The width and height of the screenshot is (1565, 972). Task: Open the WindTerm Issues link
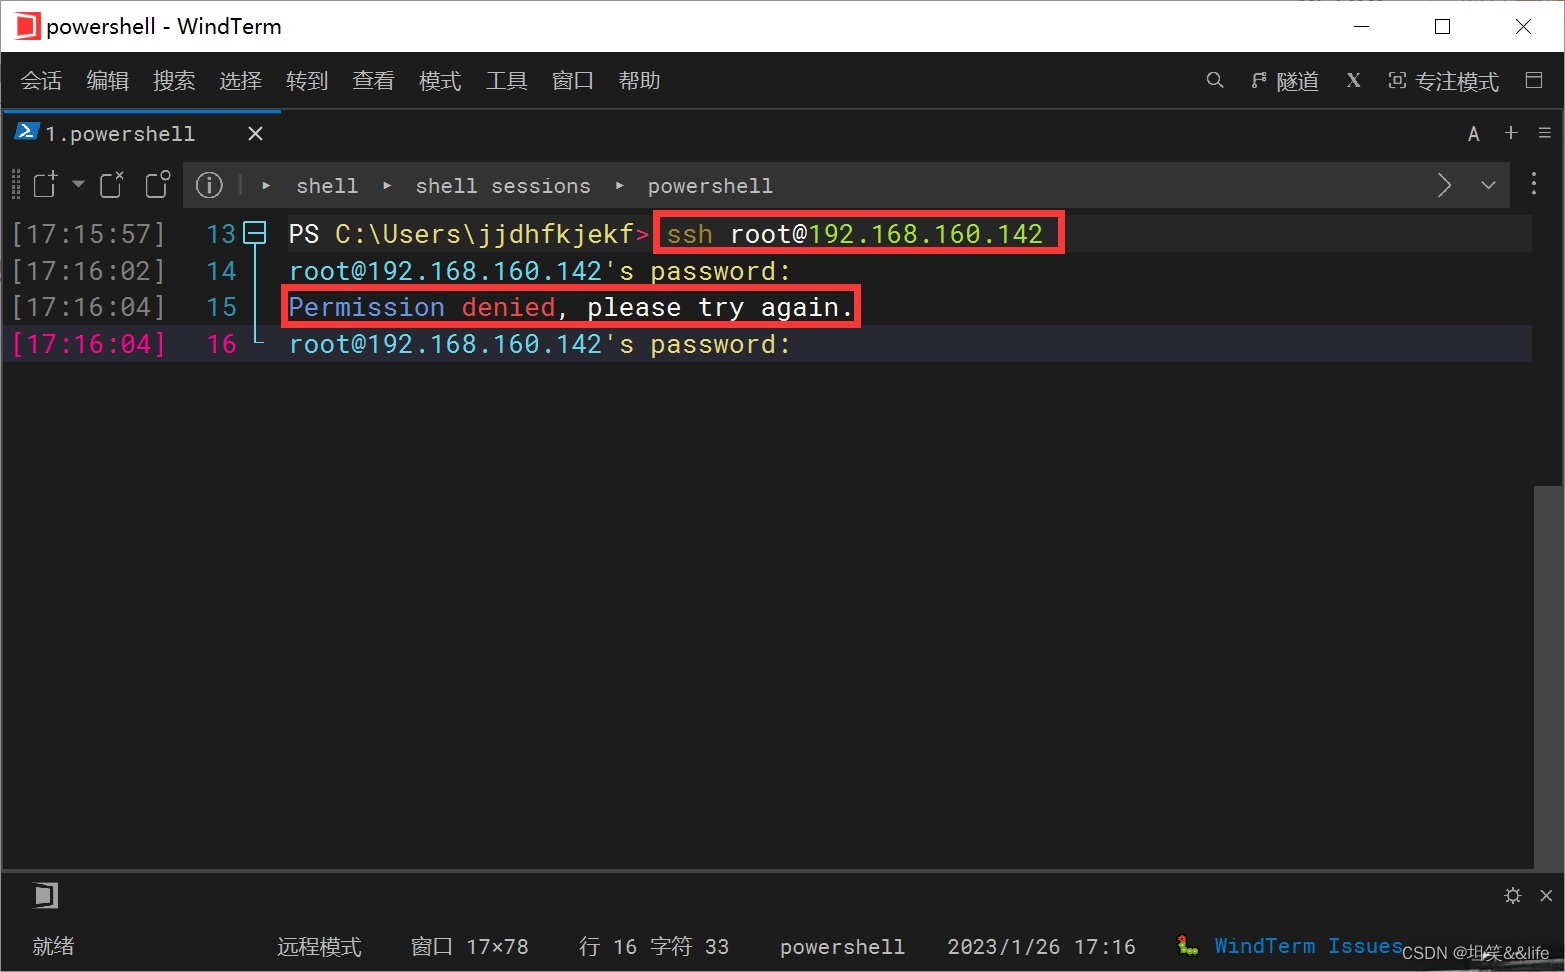(x=1308, y=946)
